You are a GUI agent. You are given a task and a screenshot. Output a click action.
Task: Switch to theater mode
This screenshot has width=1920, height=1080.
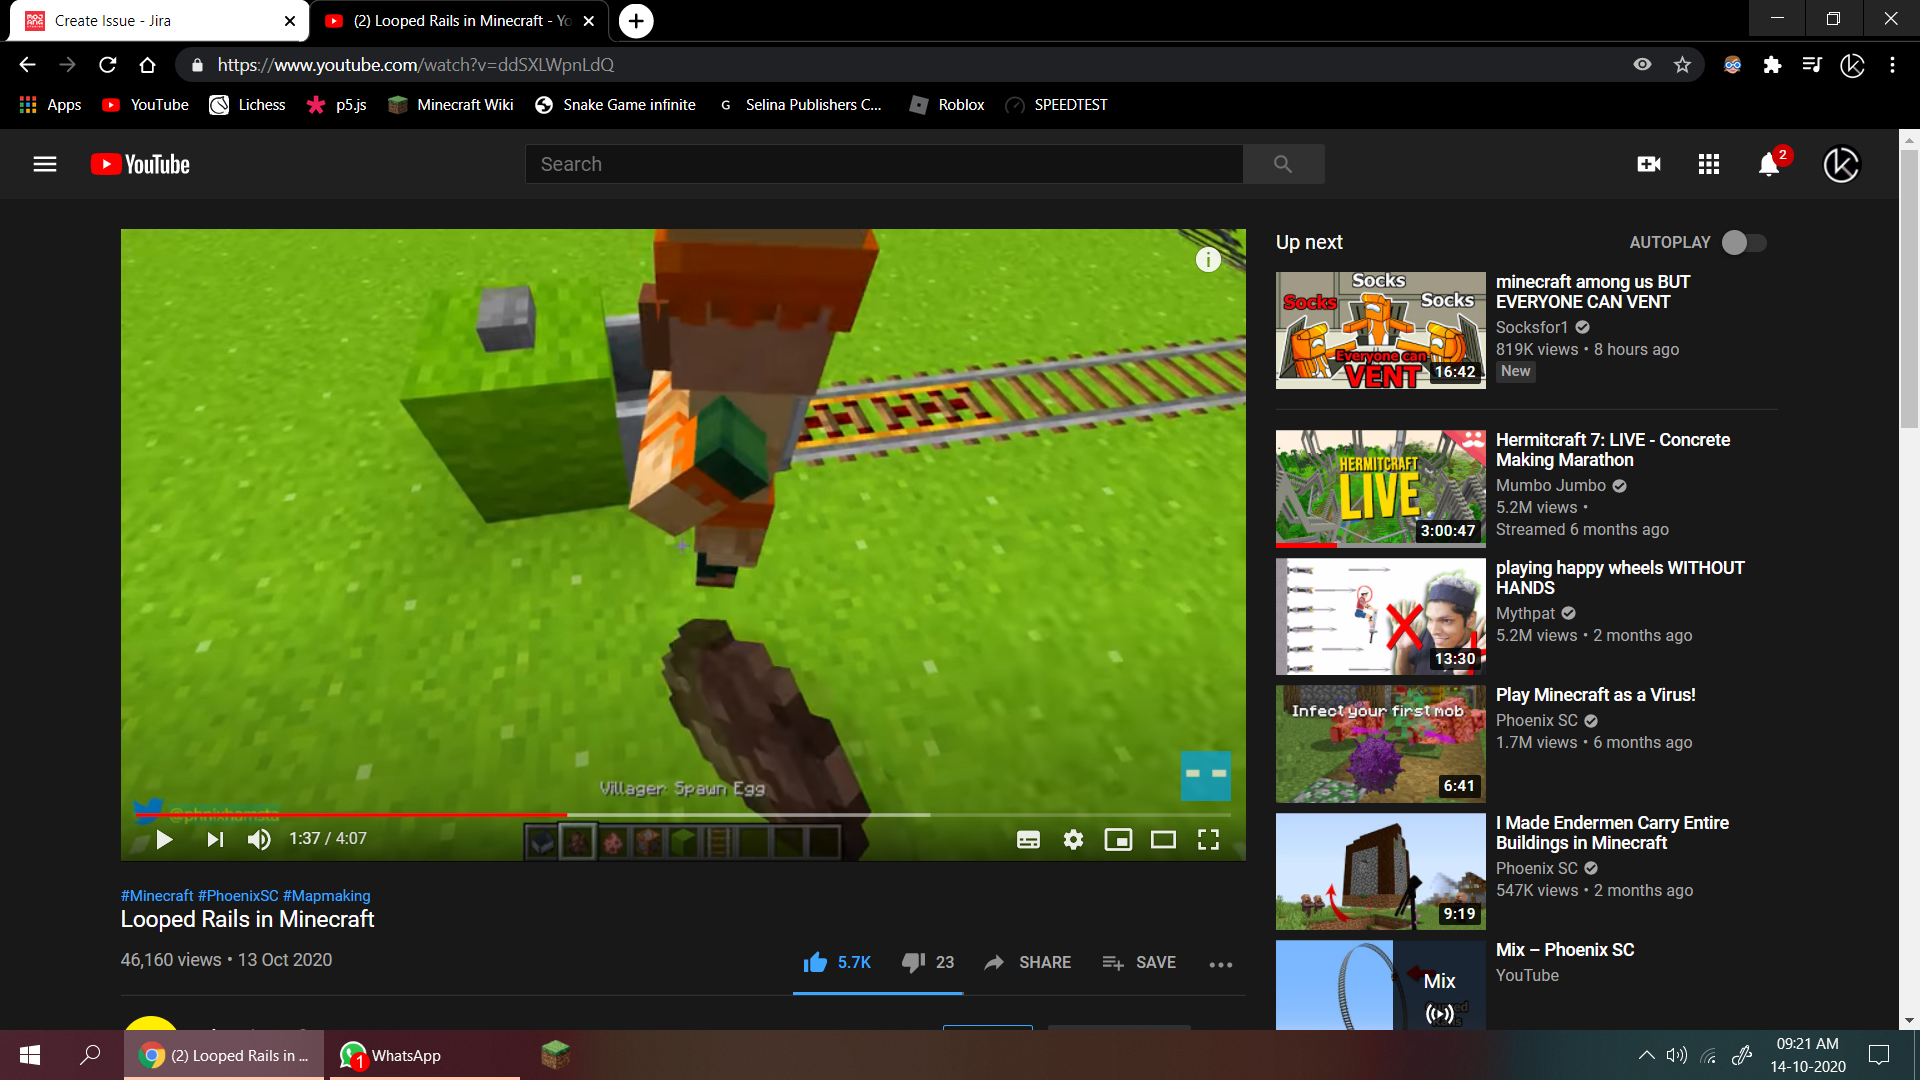[1163, 840]
